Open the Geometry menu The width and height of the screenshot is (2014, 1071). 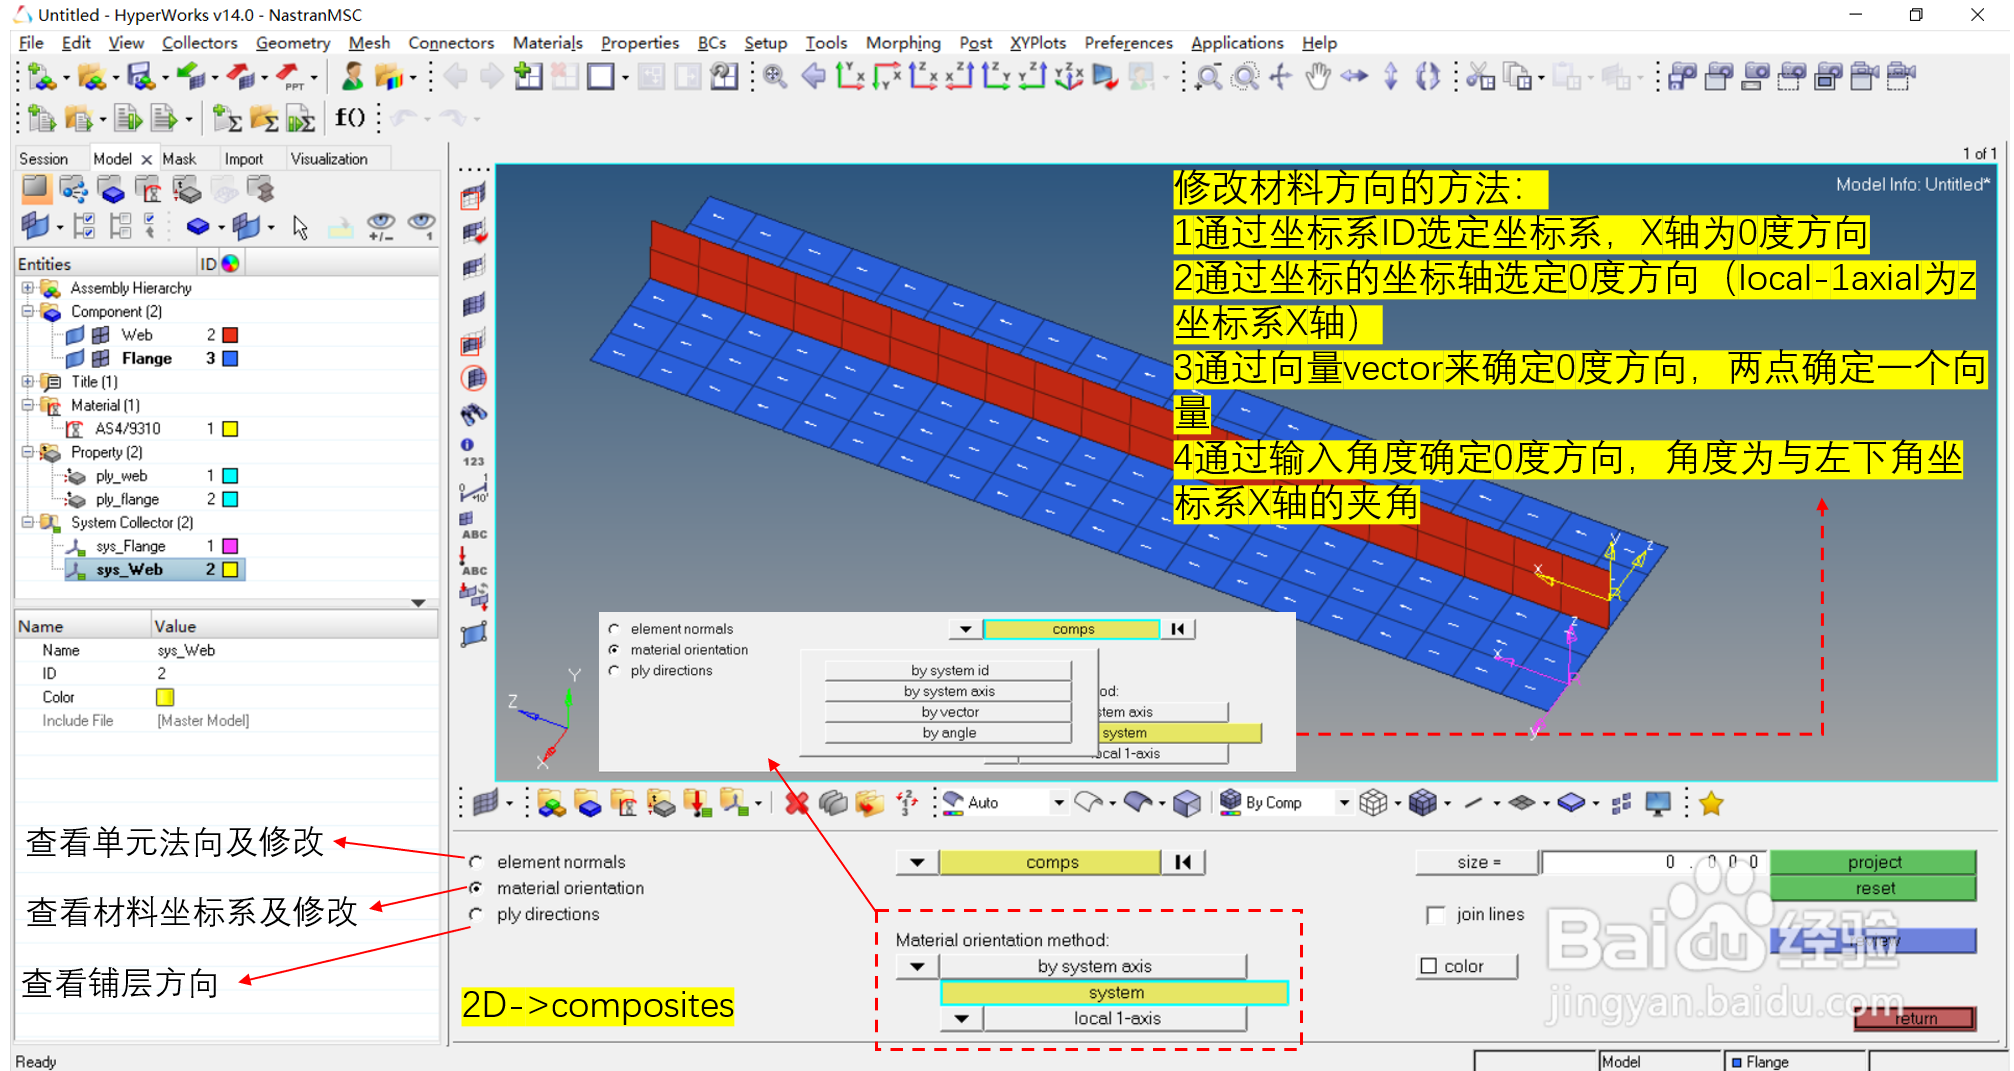[x=292, y=43]
